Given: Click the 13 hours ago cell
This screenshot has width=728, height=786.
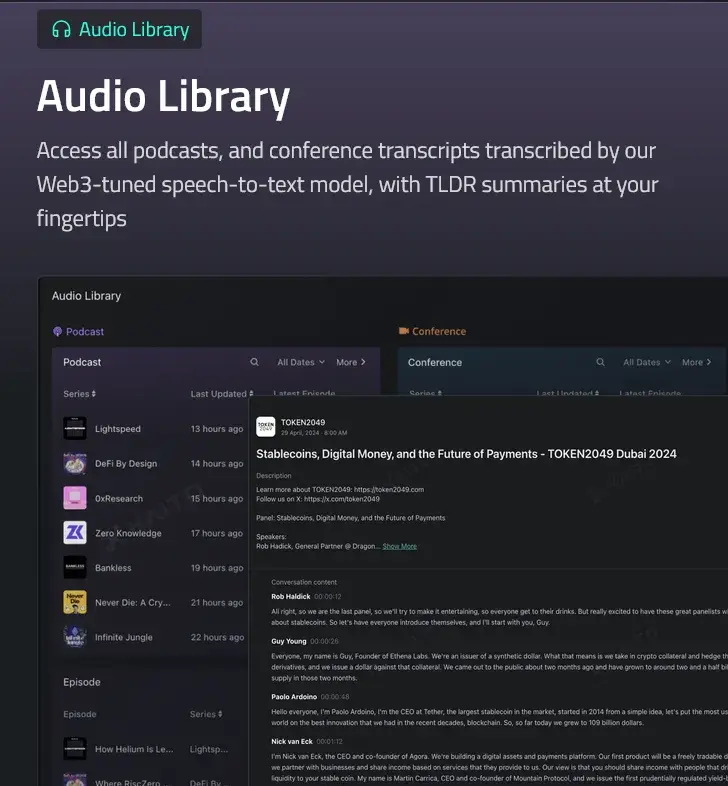Looking at the screenshot, I should (217, 429).
